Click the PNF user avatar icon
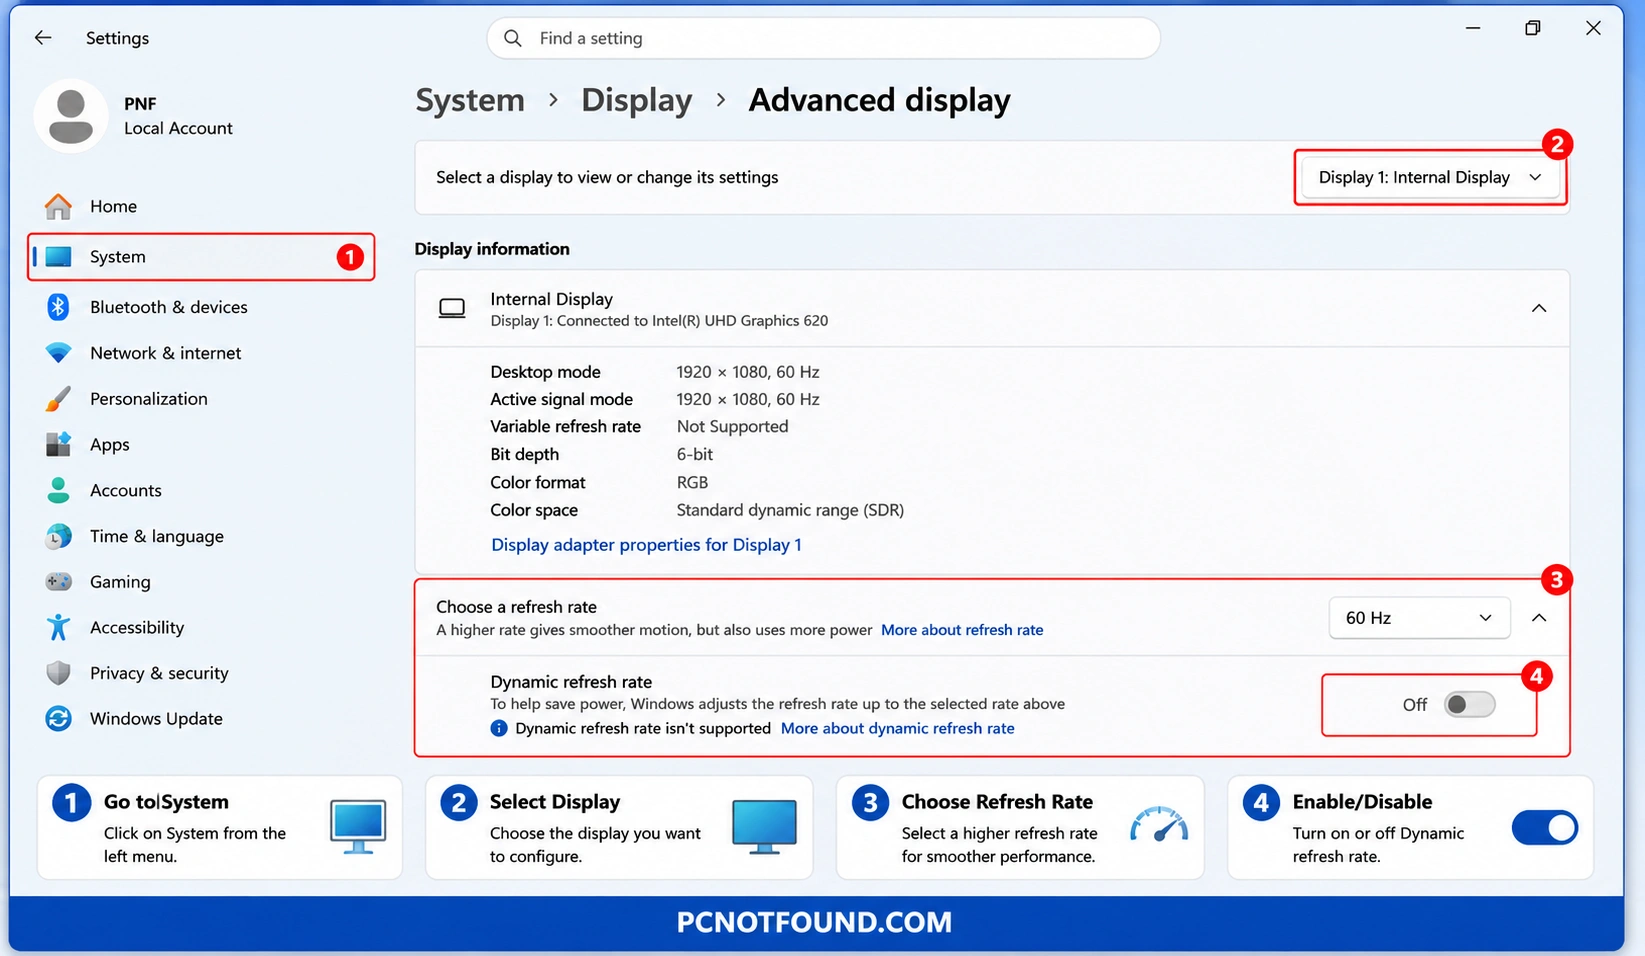Viewport: 1645px width, 956px height. tap(71, 116)
